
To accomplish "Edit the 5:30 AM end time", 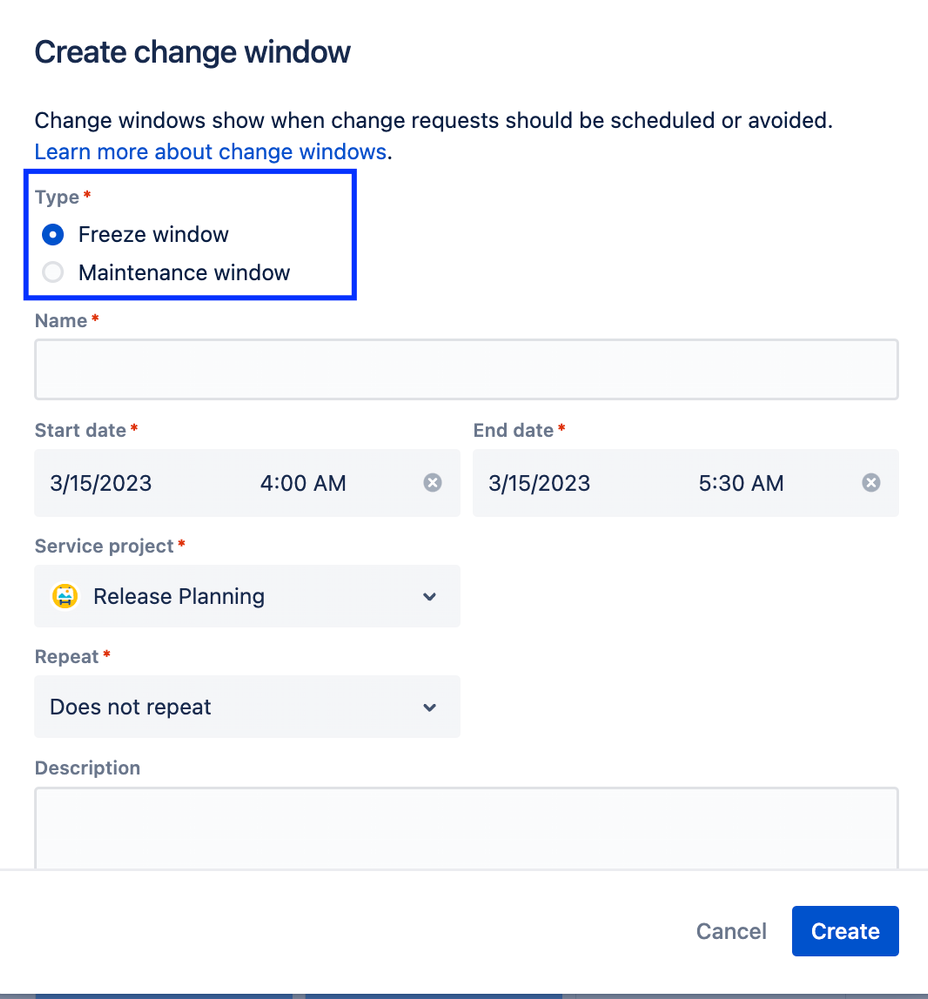I will (741, 483).
